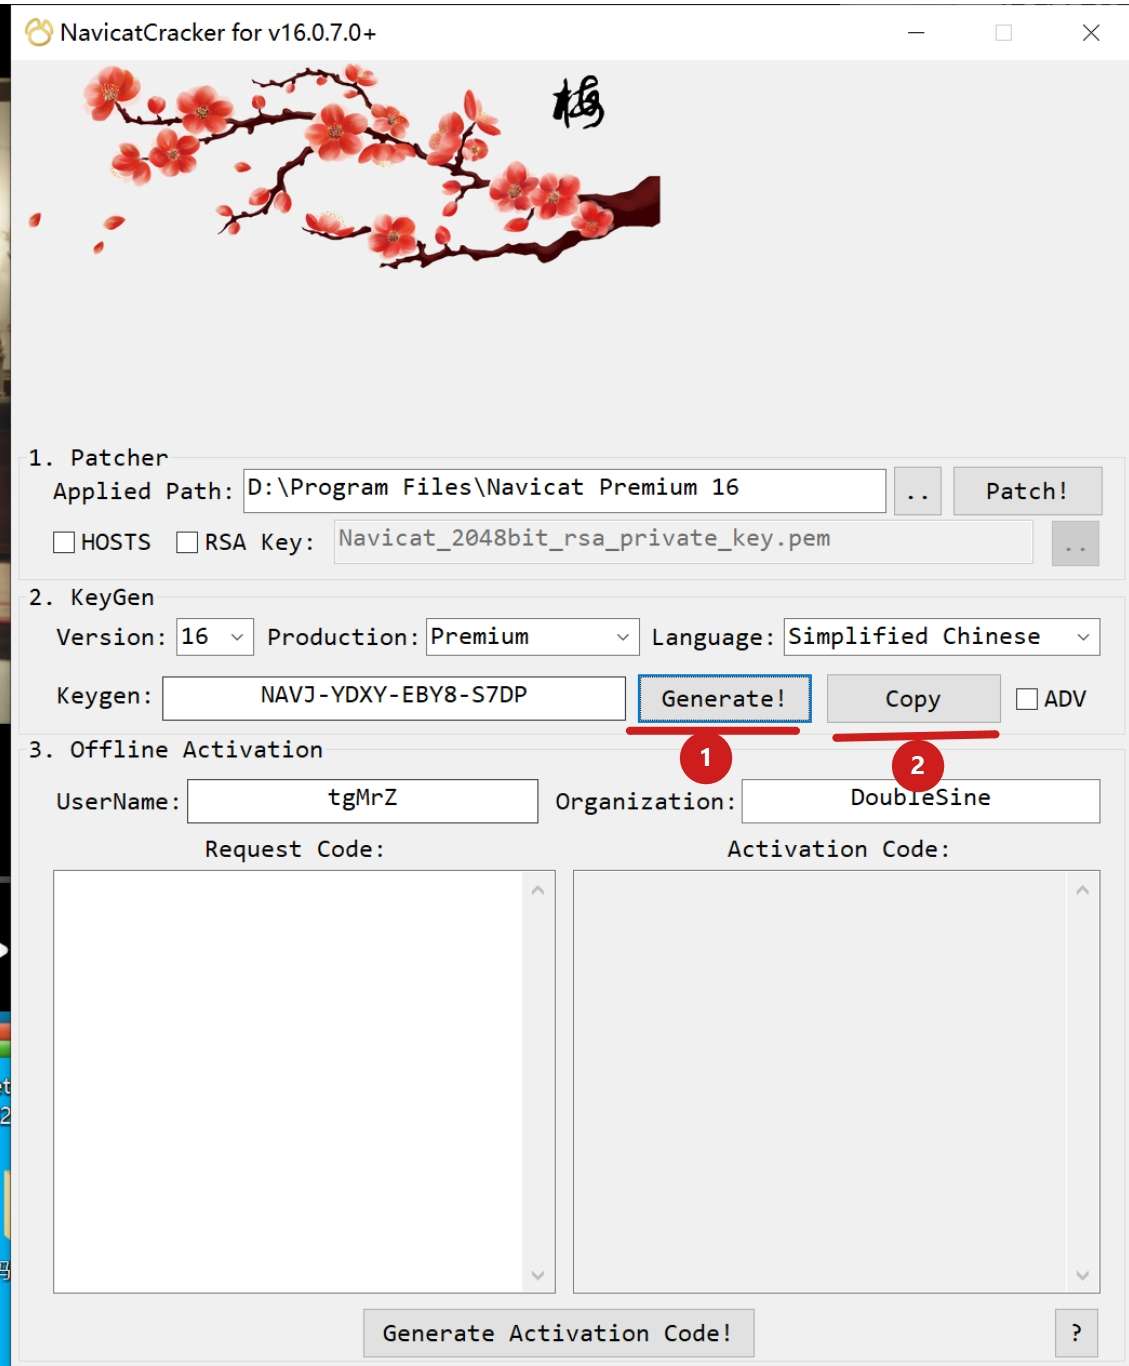Click inside the Activation Code box
This screenshot has height=1366, width=1129.
point(836,1082)
